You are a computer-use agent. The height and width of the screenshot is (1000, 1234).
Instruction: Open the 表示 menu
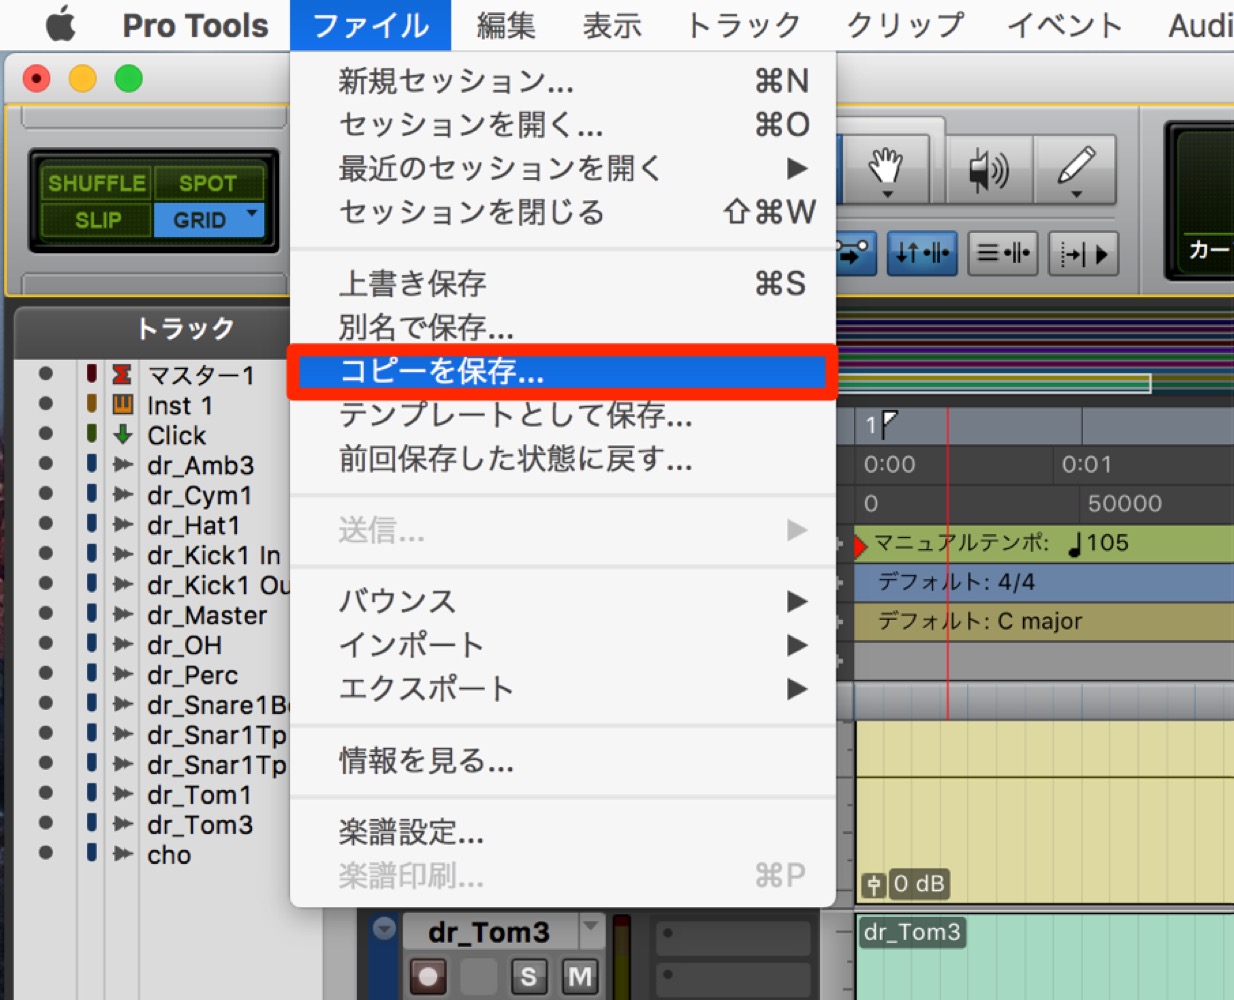pyautogui.click(x=612, y=25)
